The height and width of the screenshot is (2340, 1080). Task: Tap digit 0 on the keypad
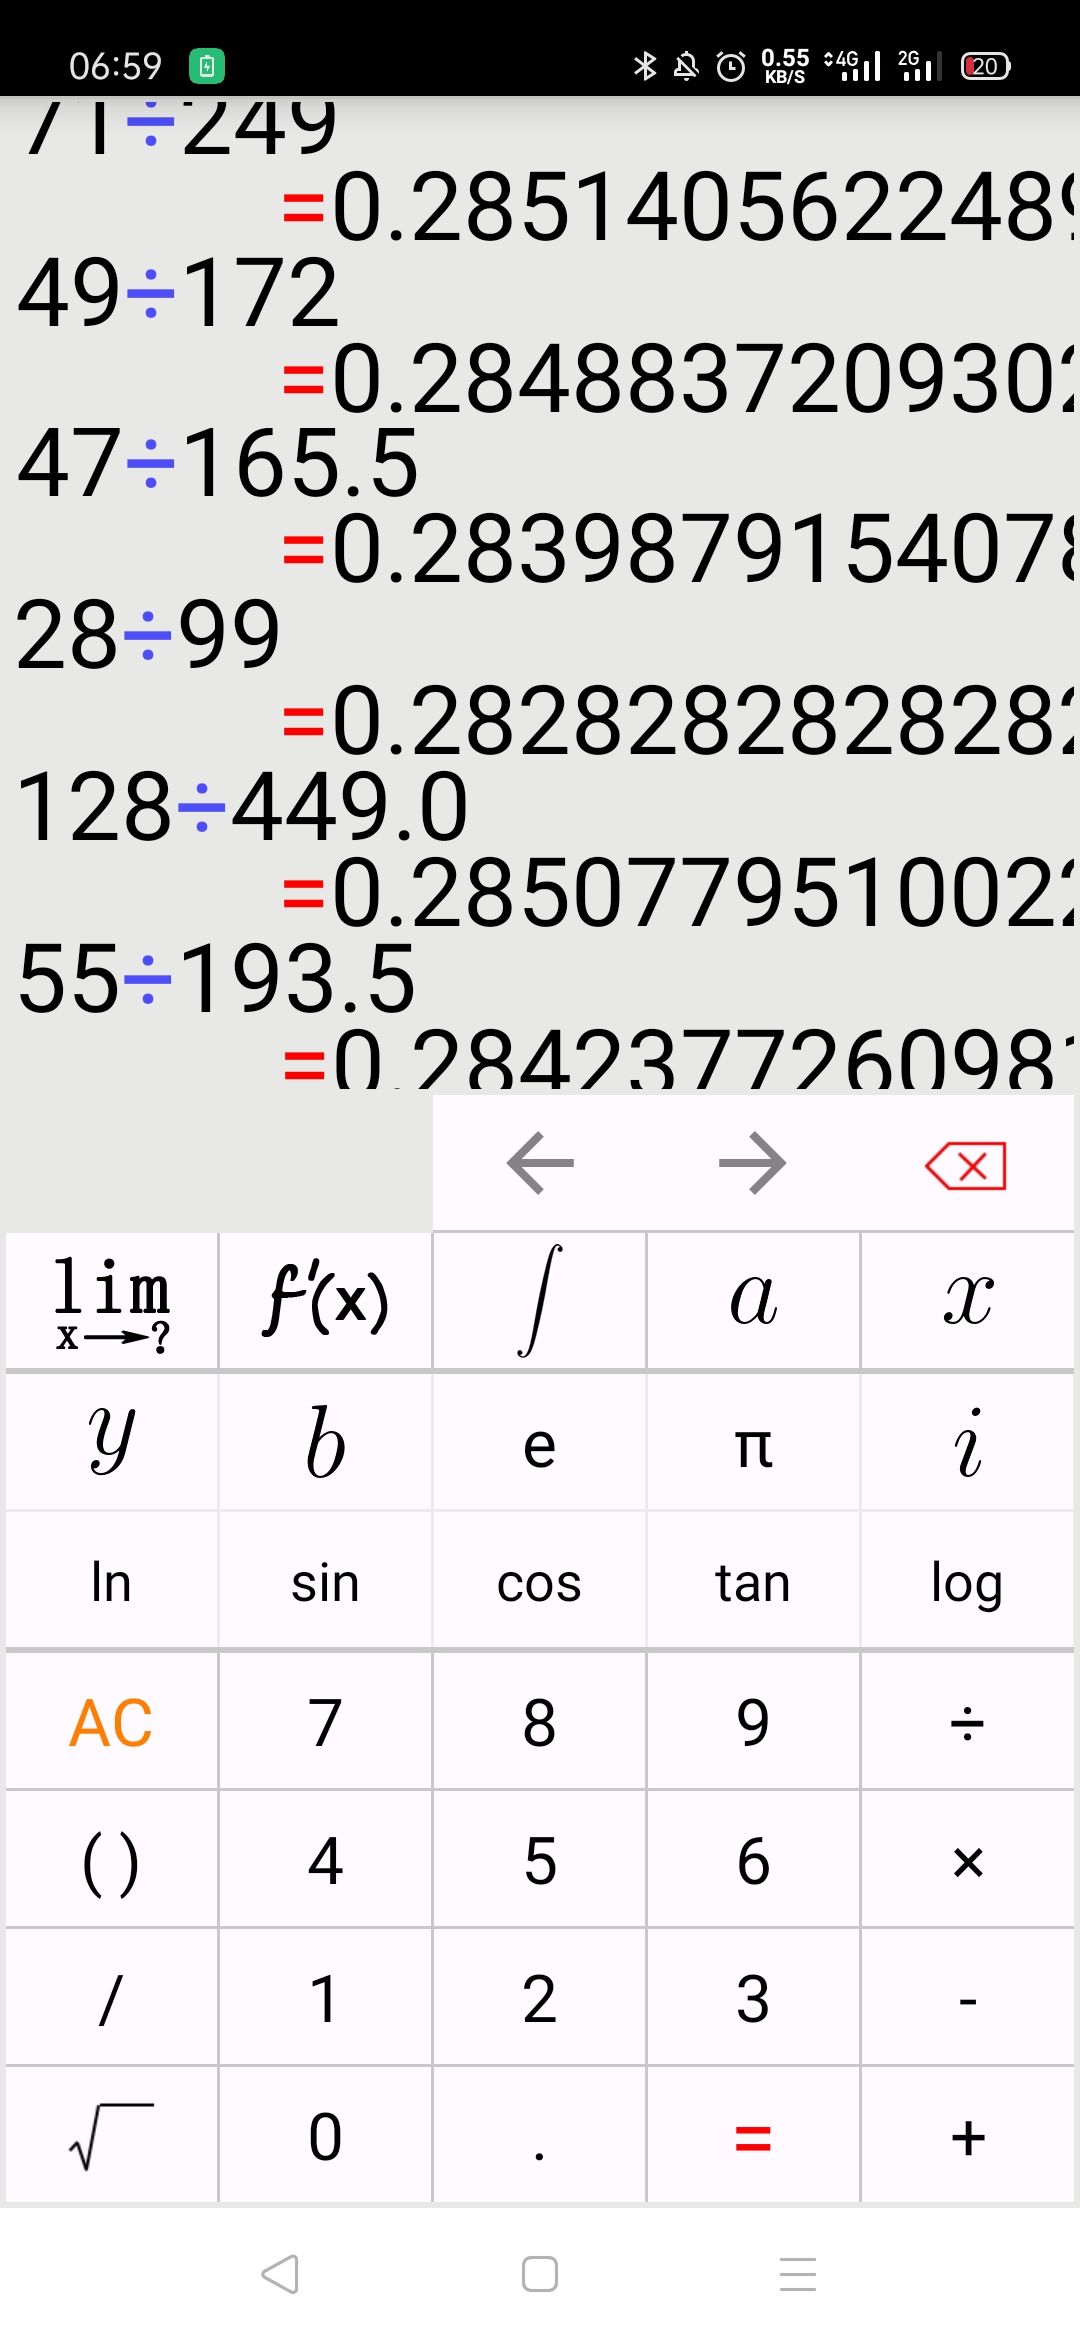pyautogui.click(x=325, y=2136)
